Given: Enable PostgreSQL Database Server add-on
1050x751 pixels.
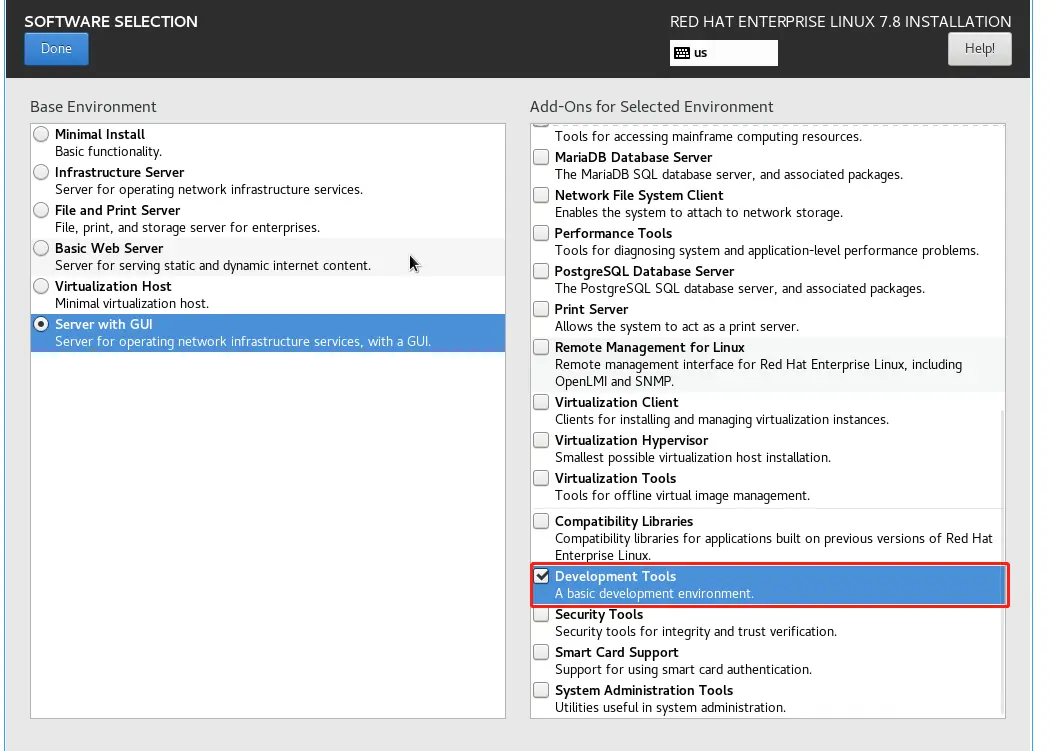Looking at the screenshot, I should click(x=541, y=271).
